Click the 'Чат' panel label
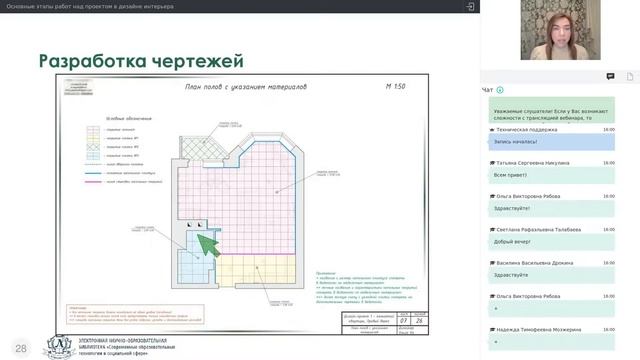Image resolution: width=640 pixels, height=360 pixels. (487, 90)
